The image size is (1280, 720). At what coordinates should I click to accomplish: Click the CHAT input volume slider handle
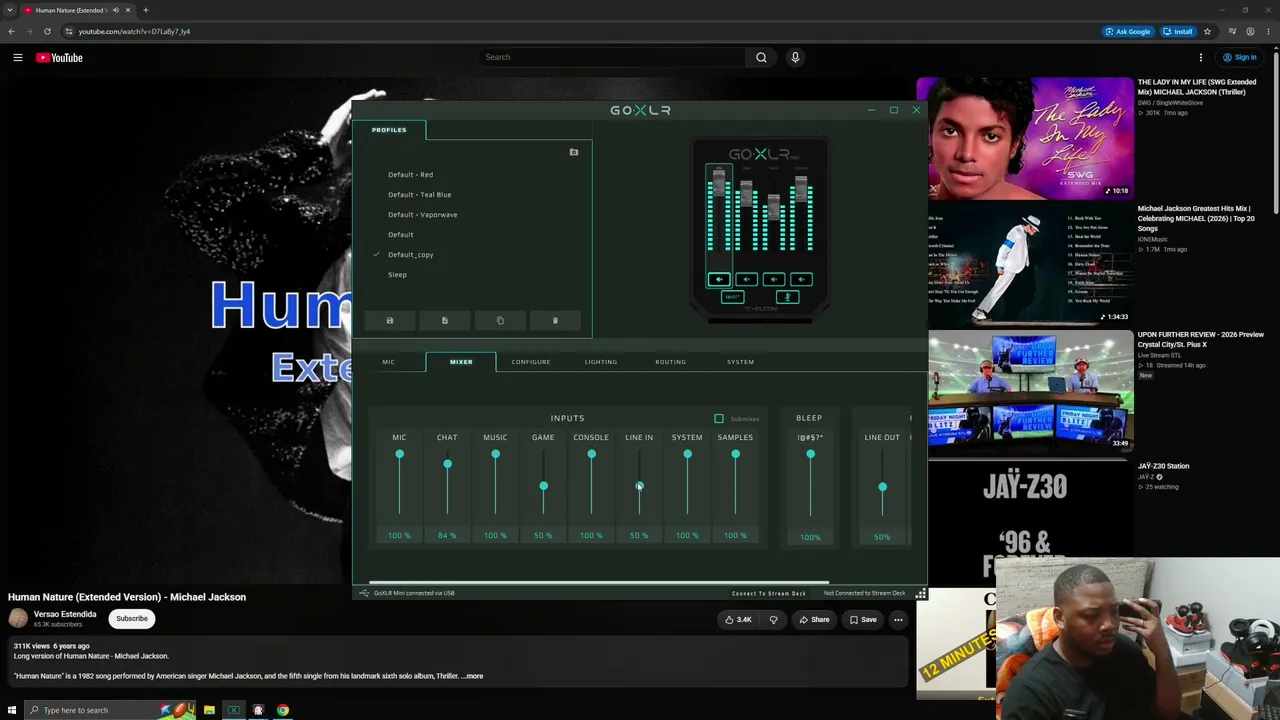click(x=447, y=464)
